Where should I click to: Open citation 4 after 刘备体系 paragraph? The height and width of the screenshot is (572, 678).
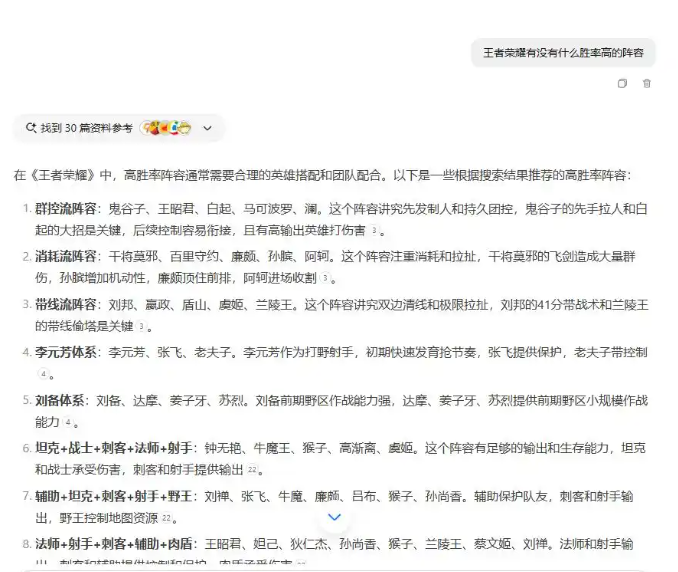click(x=67, y=422)
